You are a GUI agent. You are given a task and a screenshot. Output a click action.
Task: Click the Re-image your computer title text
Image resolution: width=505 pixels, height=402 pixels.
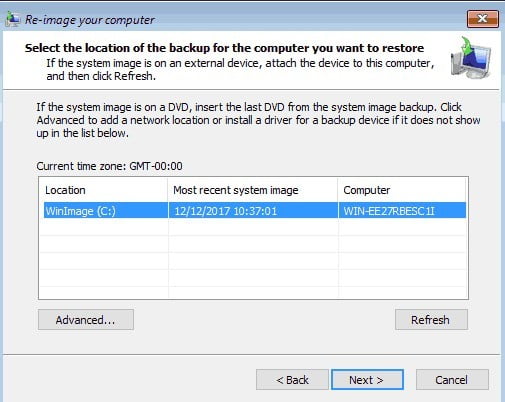point(90,20)
